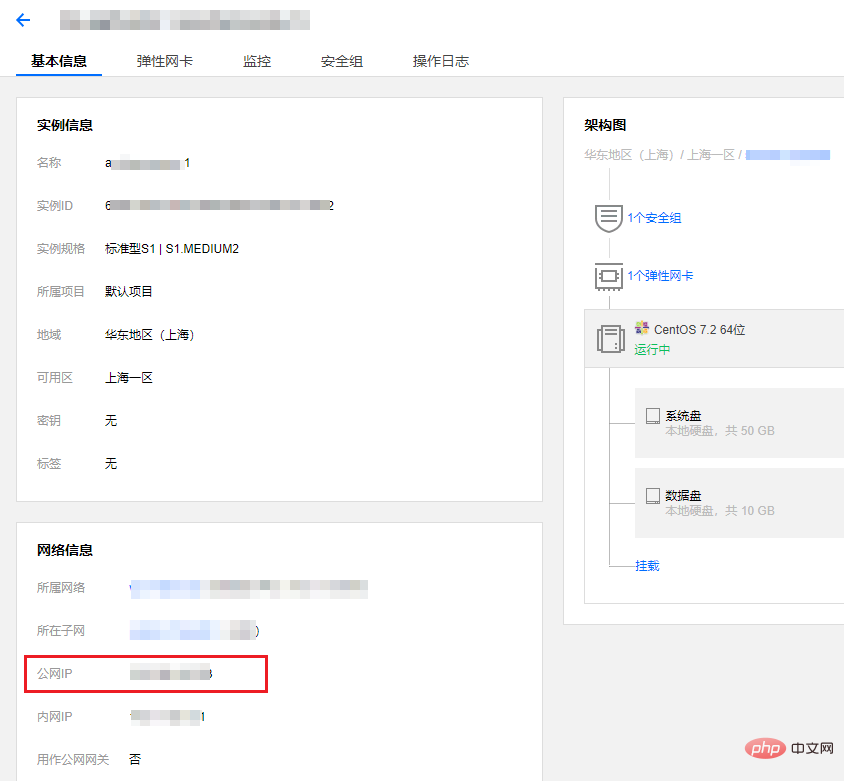Click the CentOS logo icon
The image size is (844, 781).
(642, 328)
